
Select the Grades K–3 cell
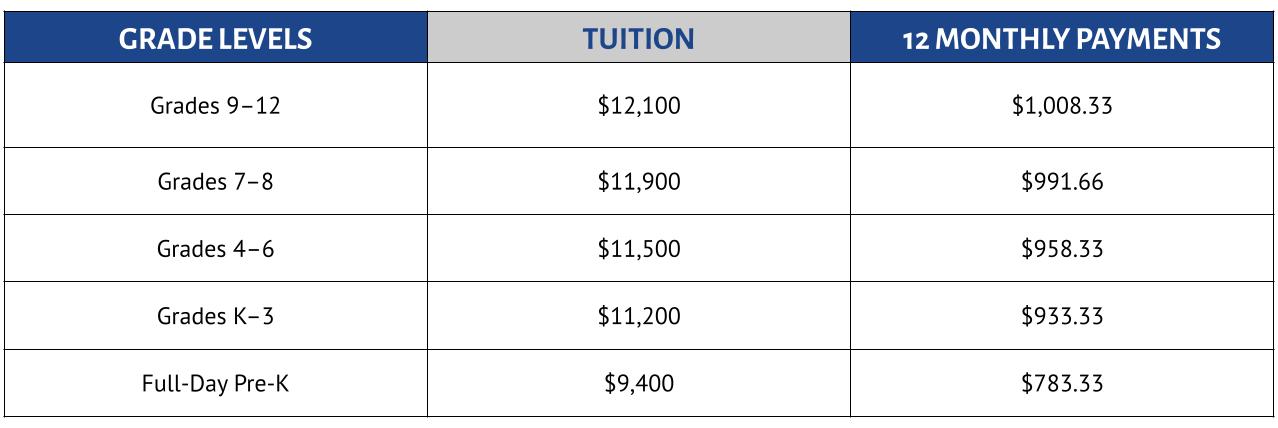tap(215, 316)
